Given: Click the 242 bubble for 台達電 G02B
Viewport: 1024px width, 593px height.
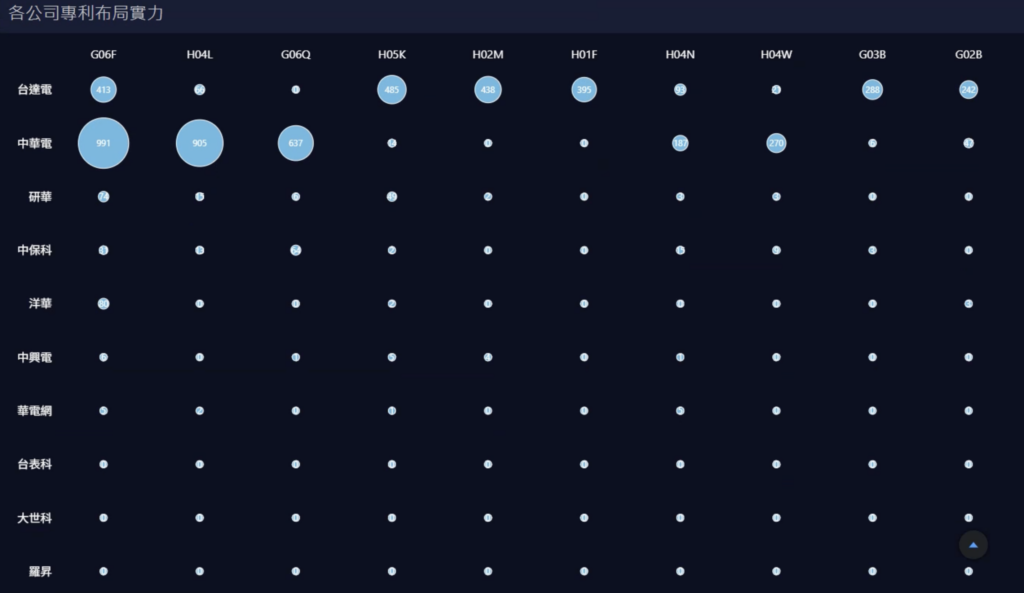Looking at the screenshot, I should pos(968,89).
